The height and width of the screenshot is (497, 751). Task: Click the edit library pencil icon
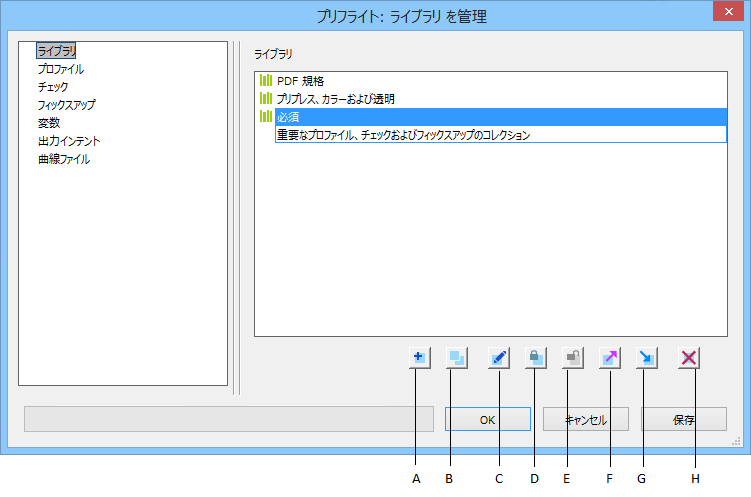[499, 358]
